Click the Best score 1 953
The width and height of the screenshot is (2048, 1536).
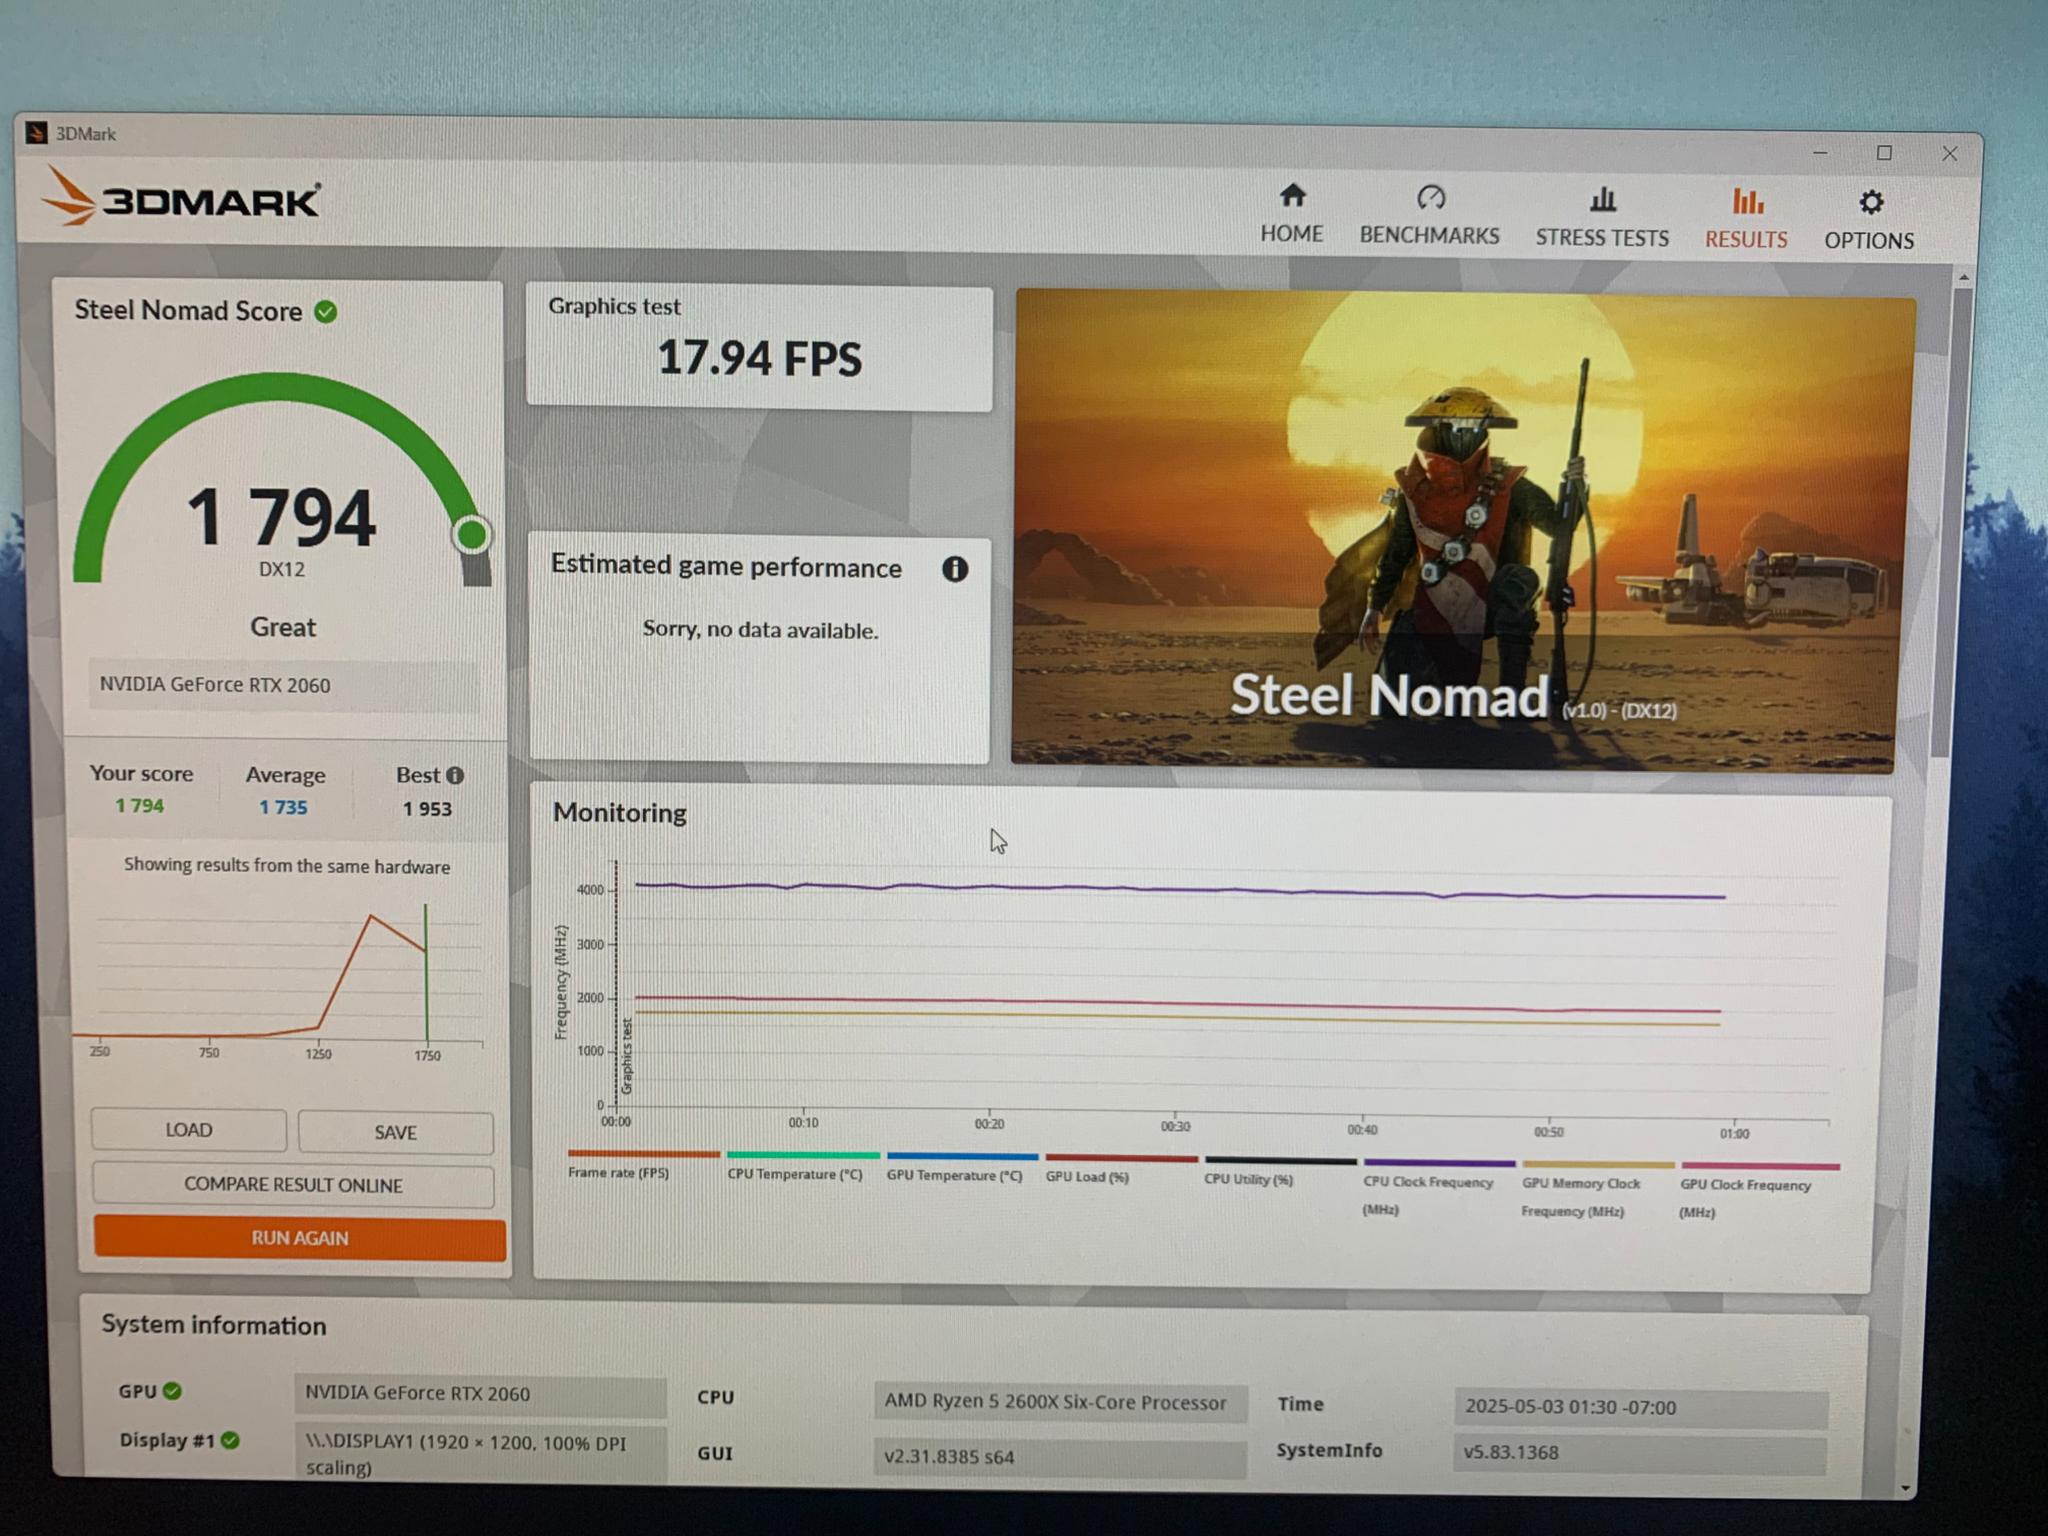427,809
